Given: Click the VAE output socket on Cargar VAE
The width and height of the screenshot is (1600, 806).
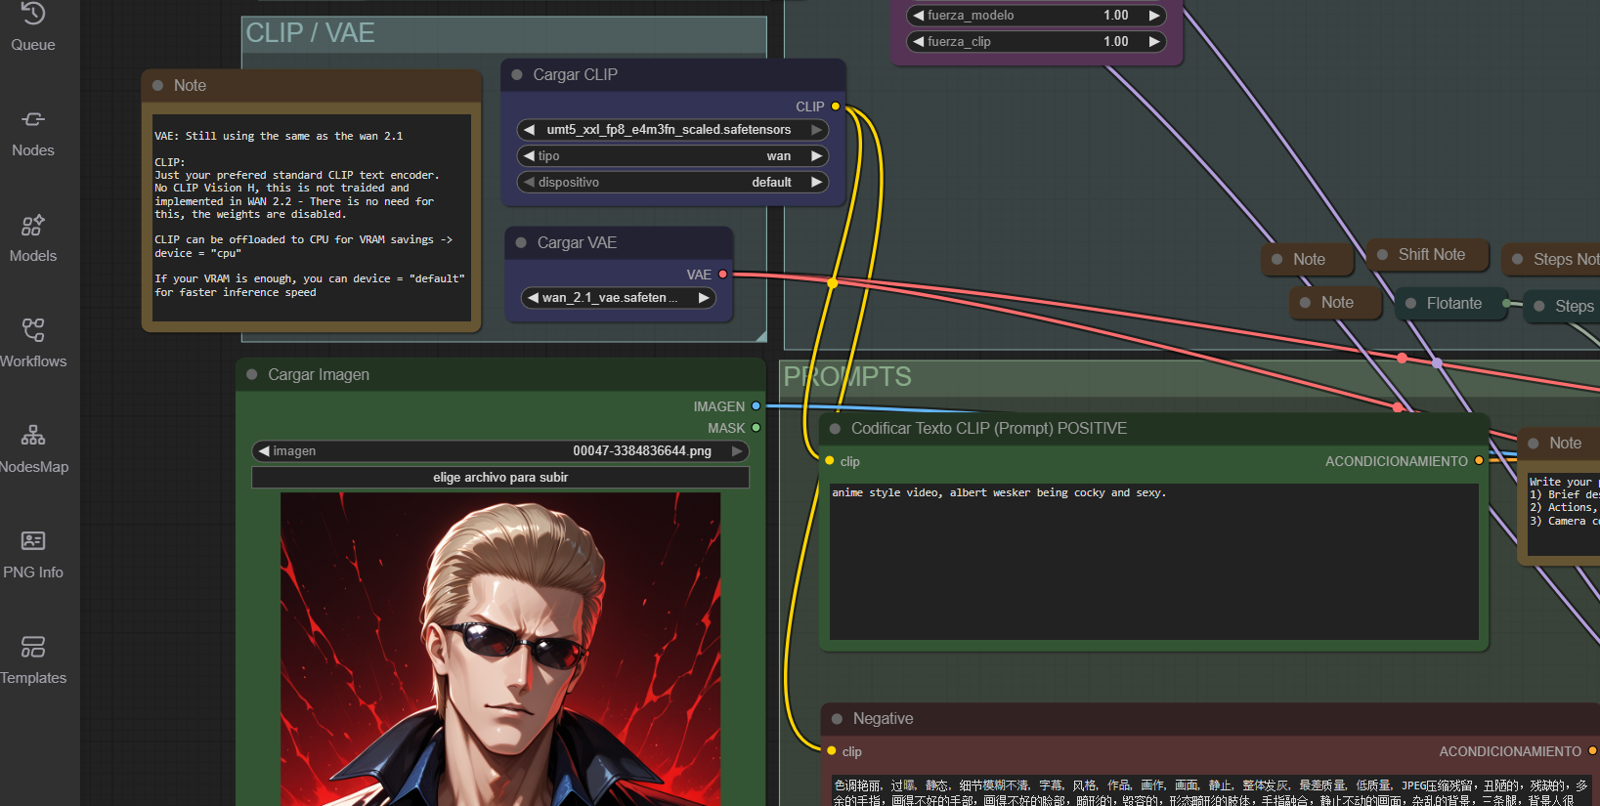Looking at the screenshot, I should click(x=723, y=274).
